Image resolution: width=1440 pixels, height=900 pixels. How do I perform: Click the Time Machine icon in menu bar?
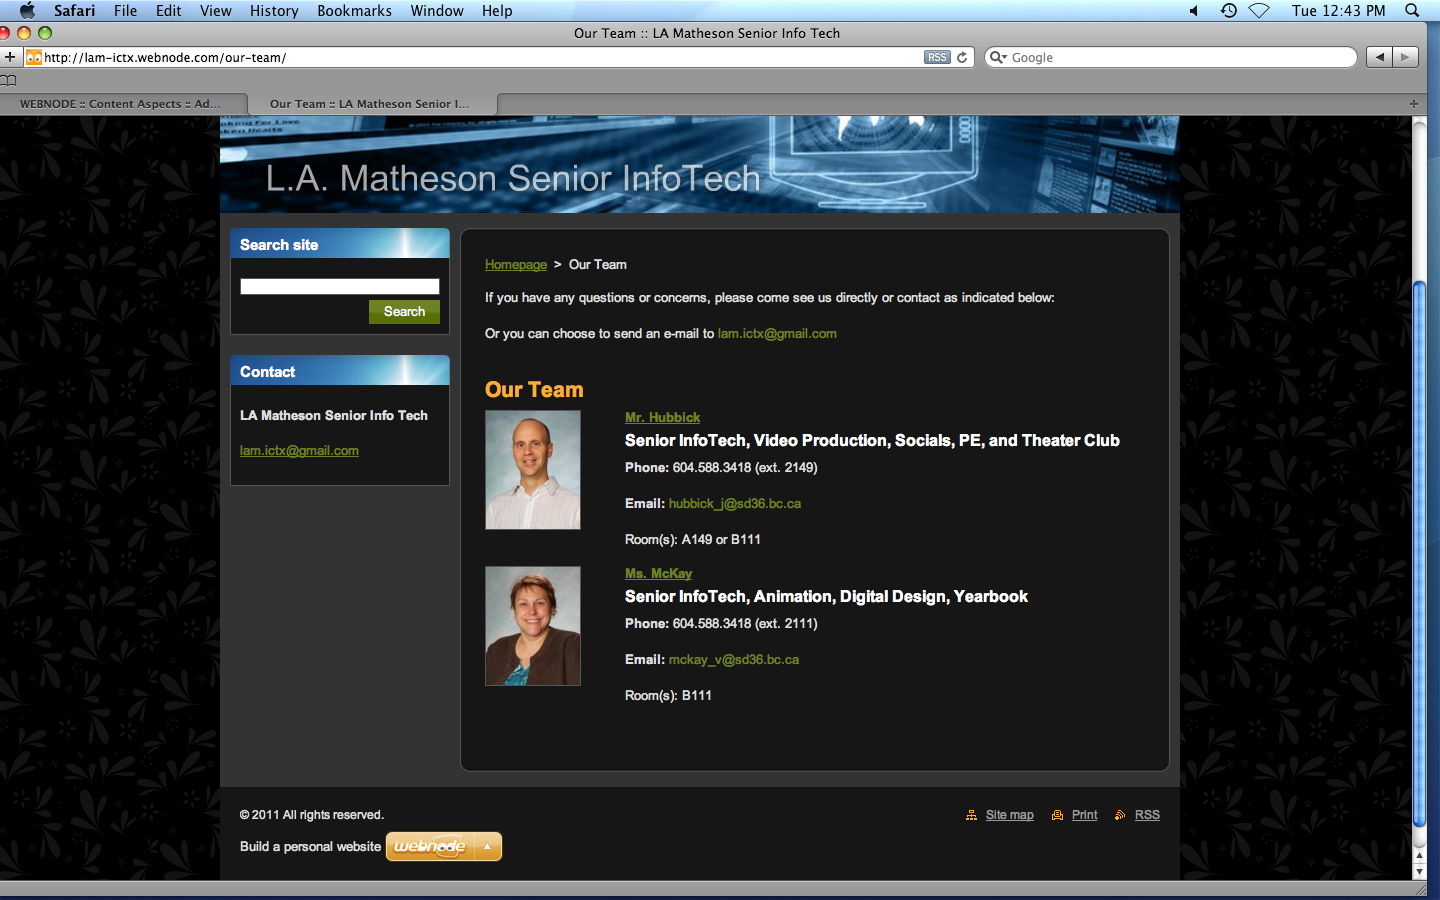coord(1229,10)
